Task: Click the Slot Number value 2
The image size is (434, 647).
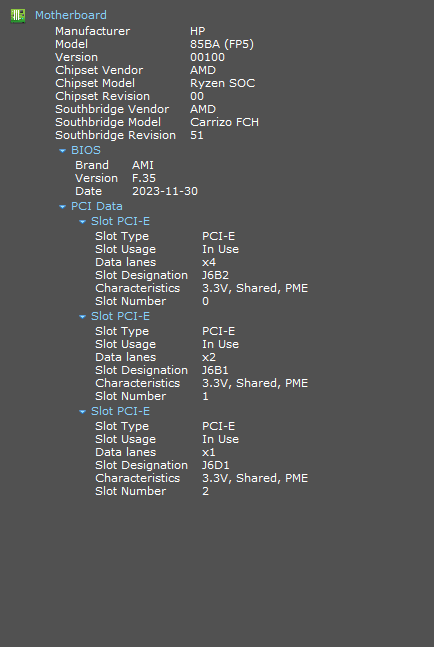Action: 205,491
